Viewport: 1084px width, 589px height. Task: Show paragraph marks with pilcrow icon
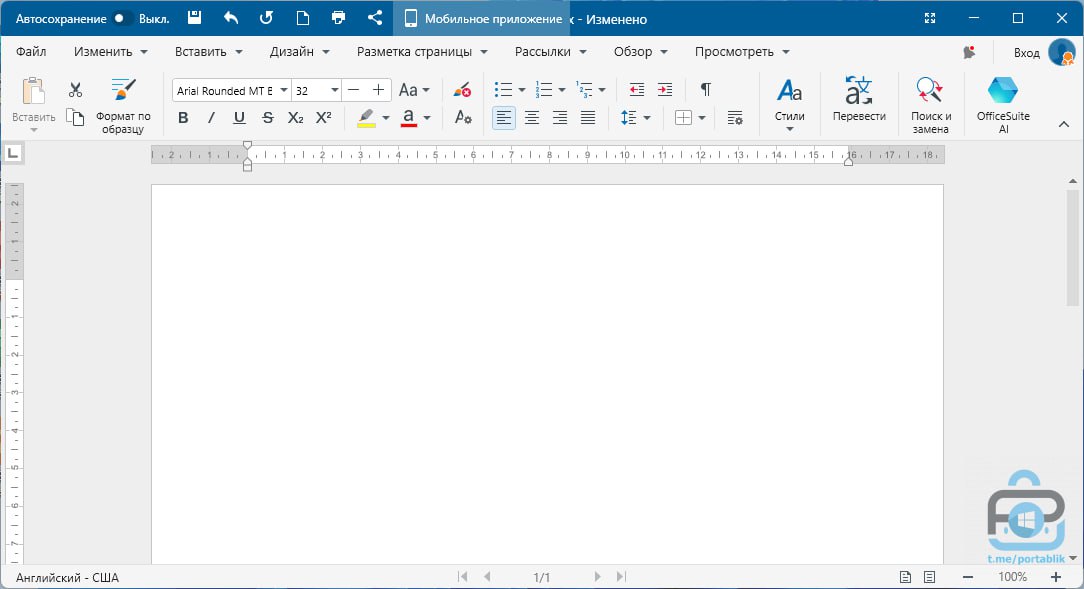click(706, 90)
